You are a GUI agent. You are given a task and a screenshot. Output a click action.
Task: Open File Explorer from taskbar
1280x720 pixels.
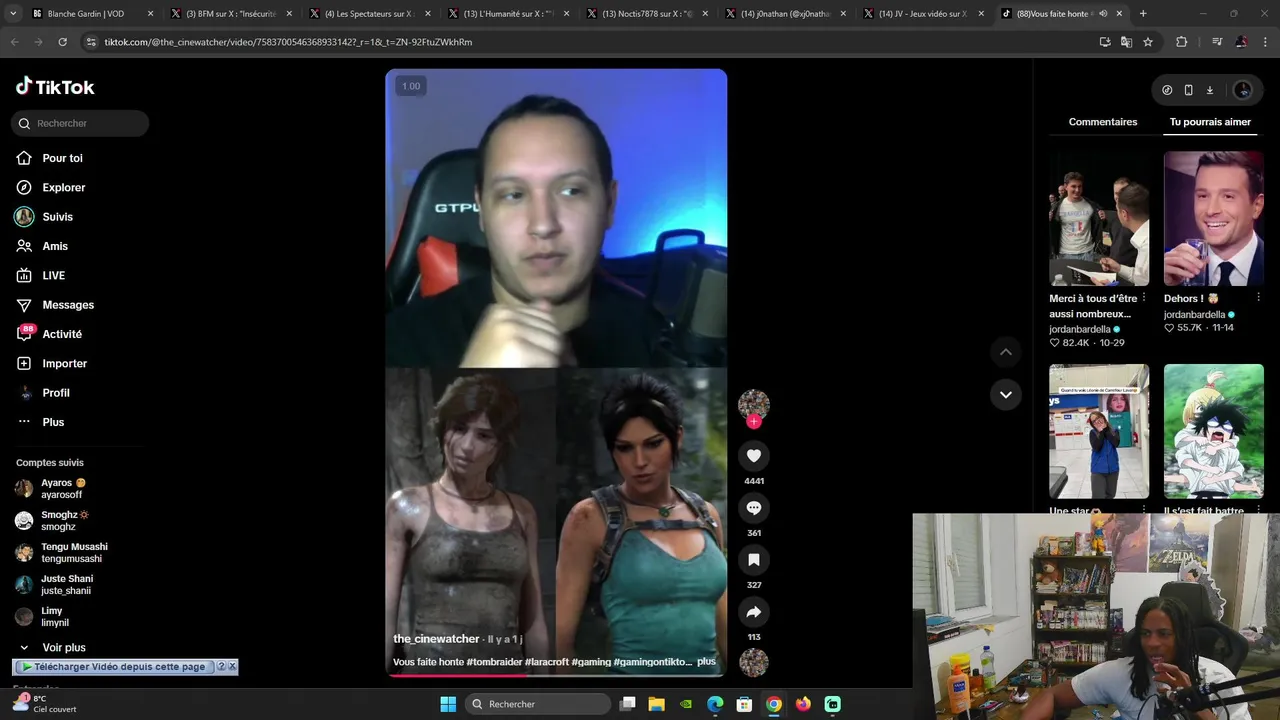point(656,704)
